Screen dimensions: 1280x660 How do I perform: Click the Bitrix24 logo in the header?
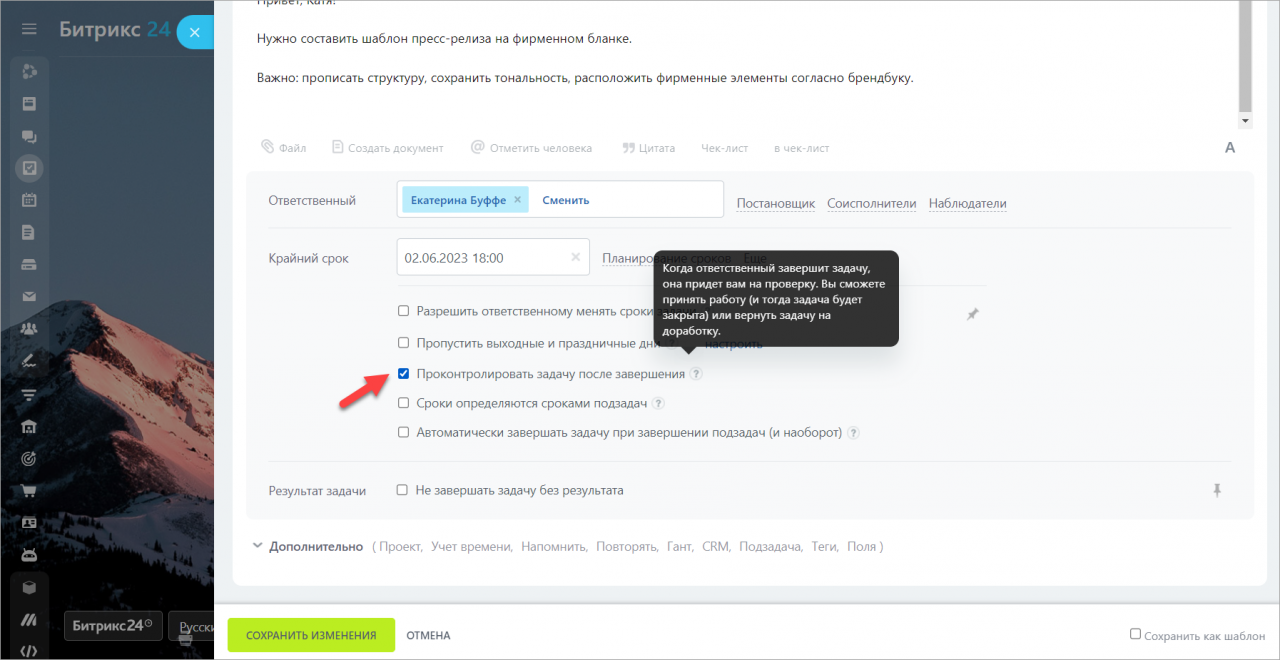click(x=114, y=30)
